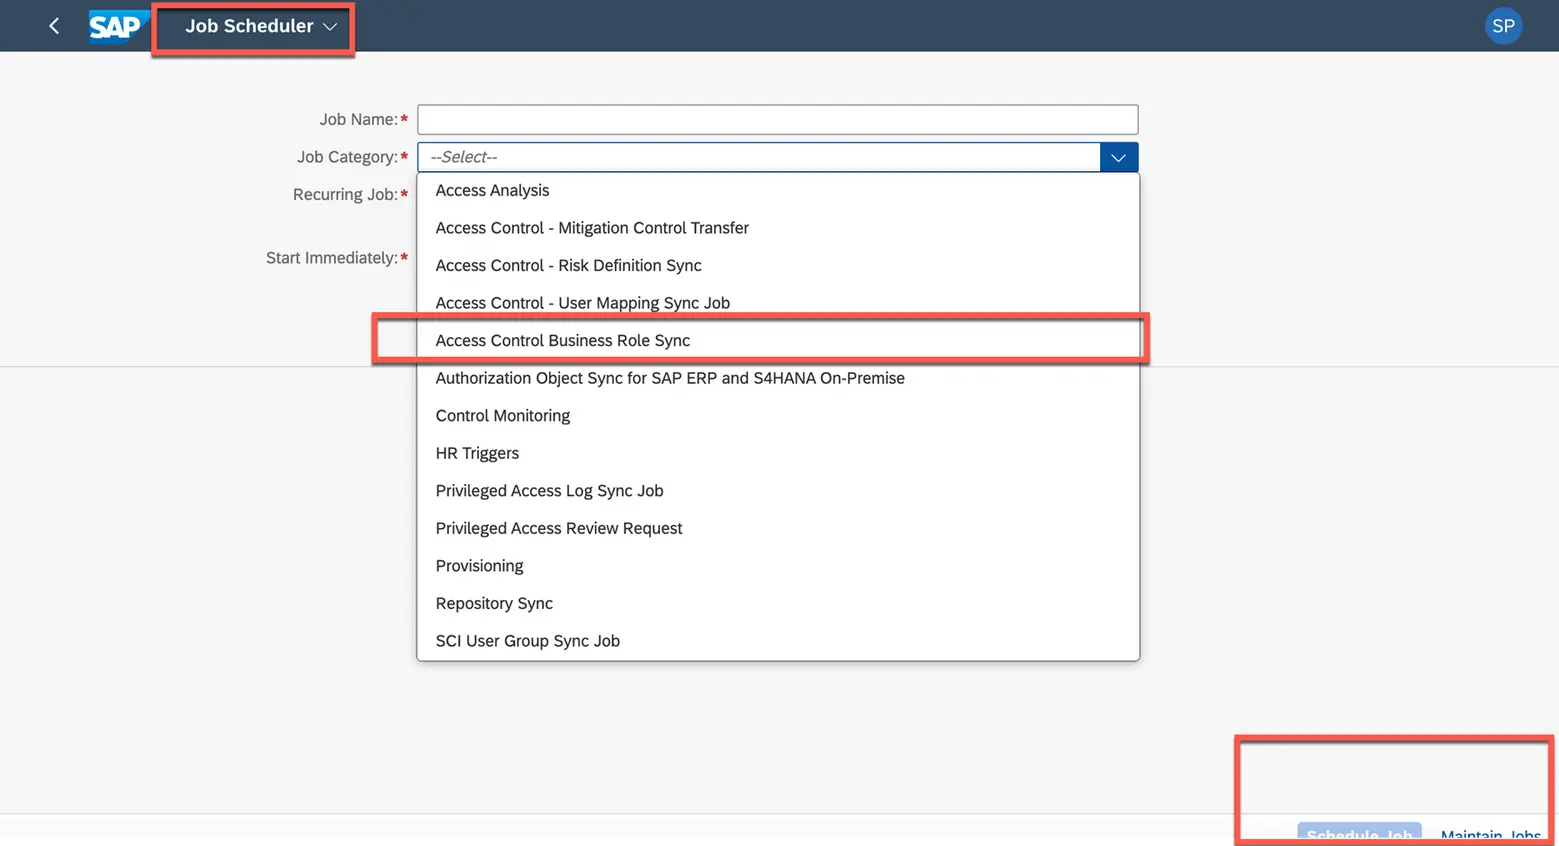Select Access Control - Risk Definition Sync
This screenshot has height=846, width=1559.
[568, 265]
